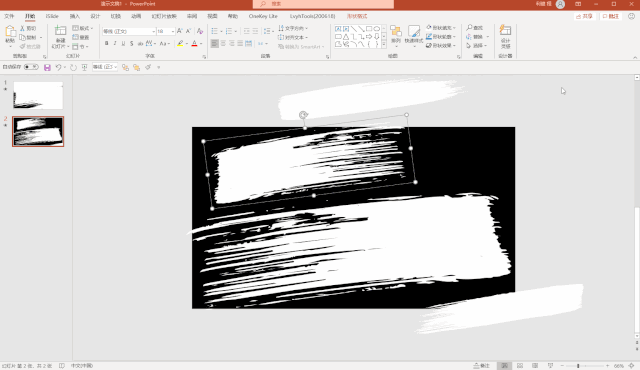The height and width of the screenshot is (370, 640).
Task: Select the Triangle shape in shapes gallery
Action: 346,37
